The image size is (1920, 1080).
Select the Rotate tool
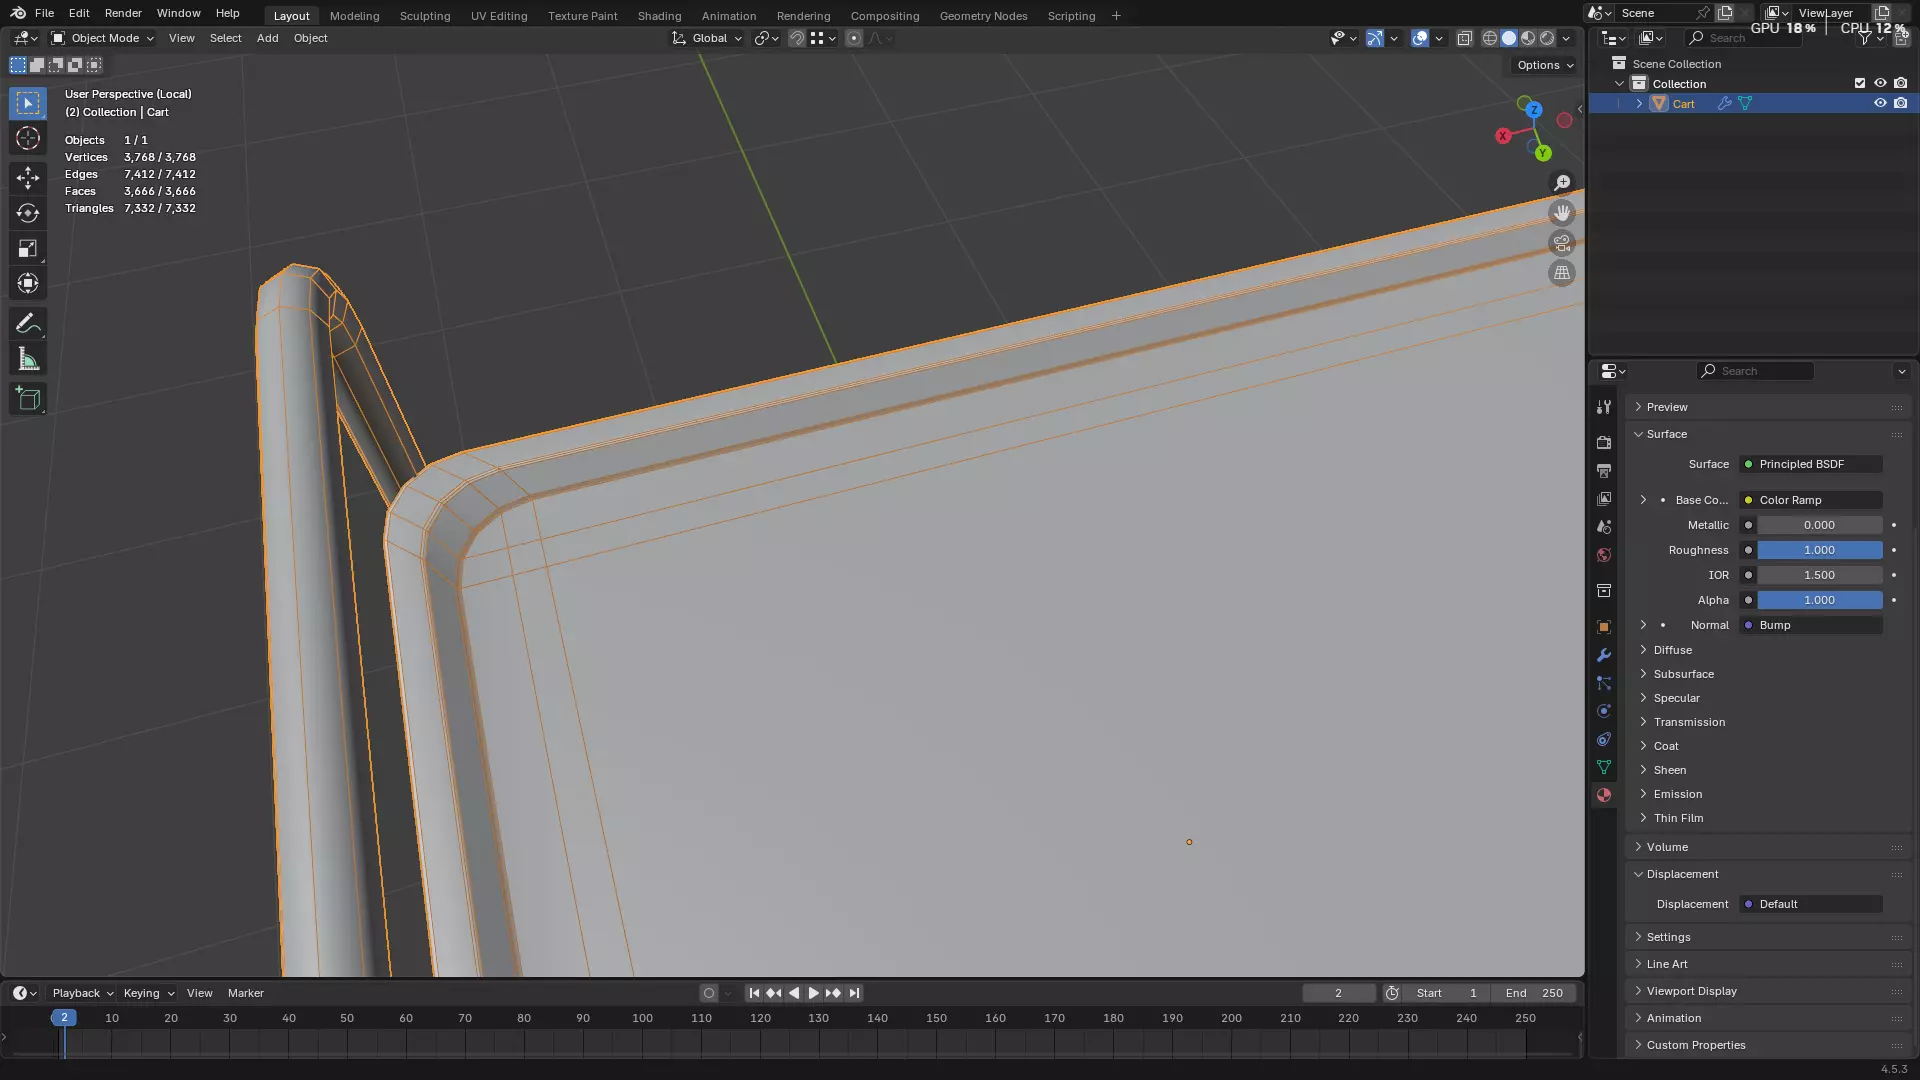[x=28, y=213]
